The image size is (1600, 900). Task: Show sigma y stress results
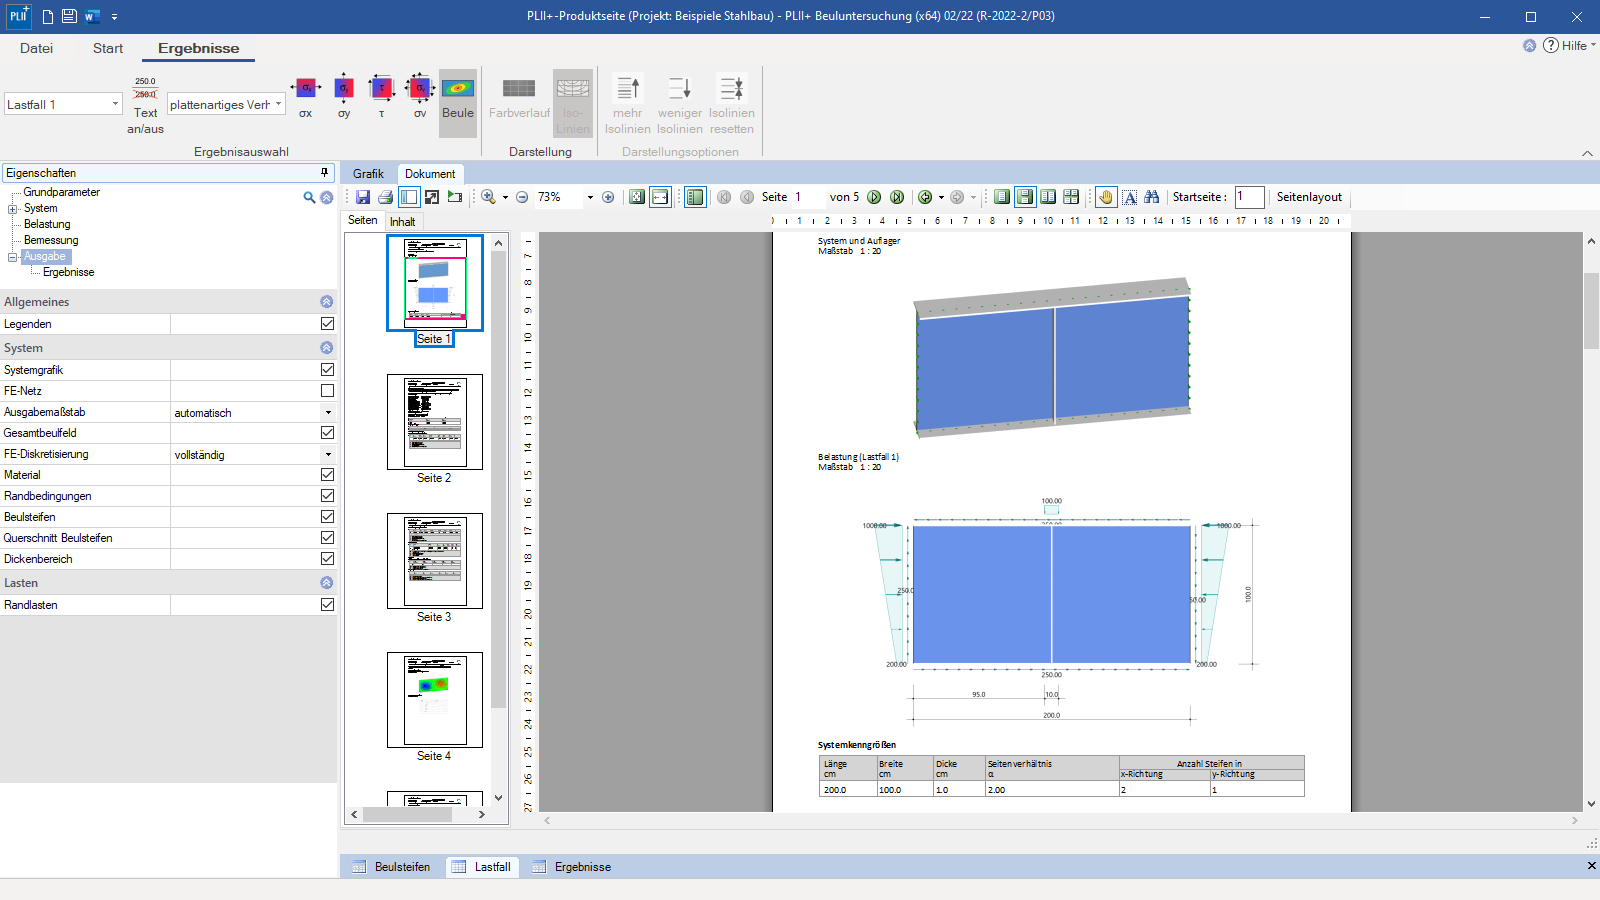[344, 97]
